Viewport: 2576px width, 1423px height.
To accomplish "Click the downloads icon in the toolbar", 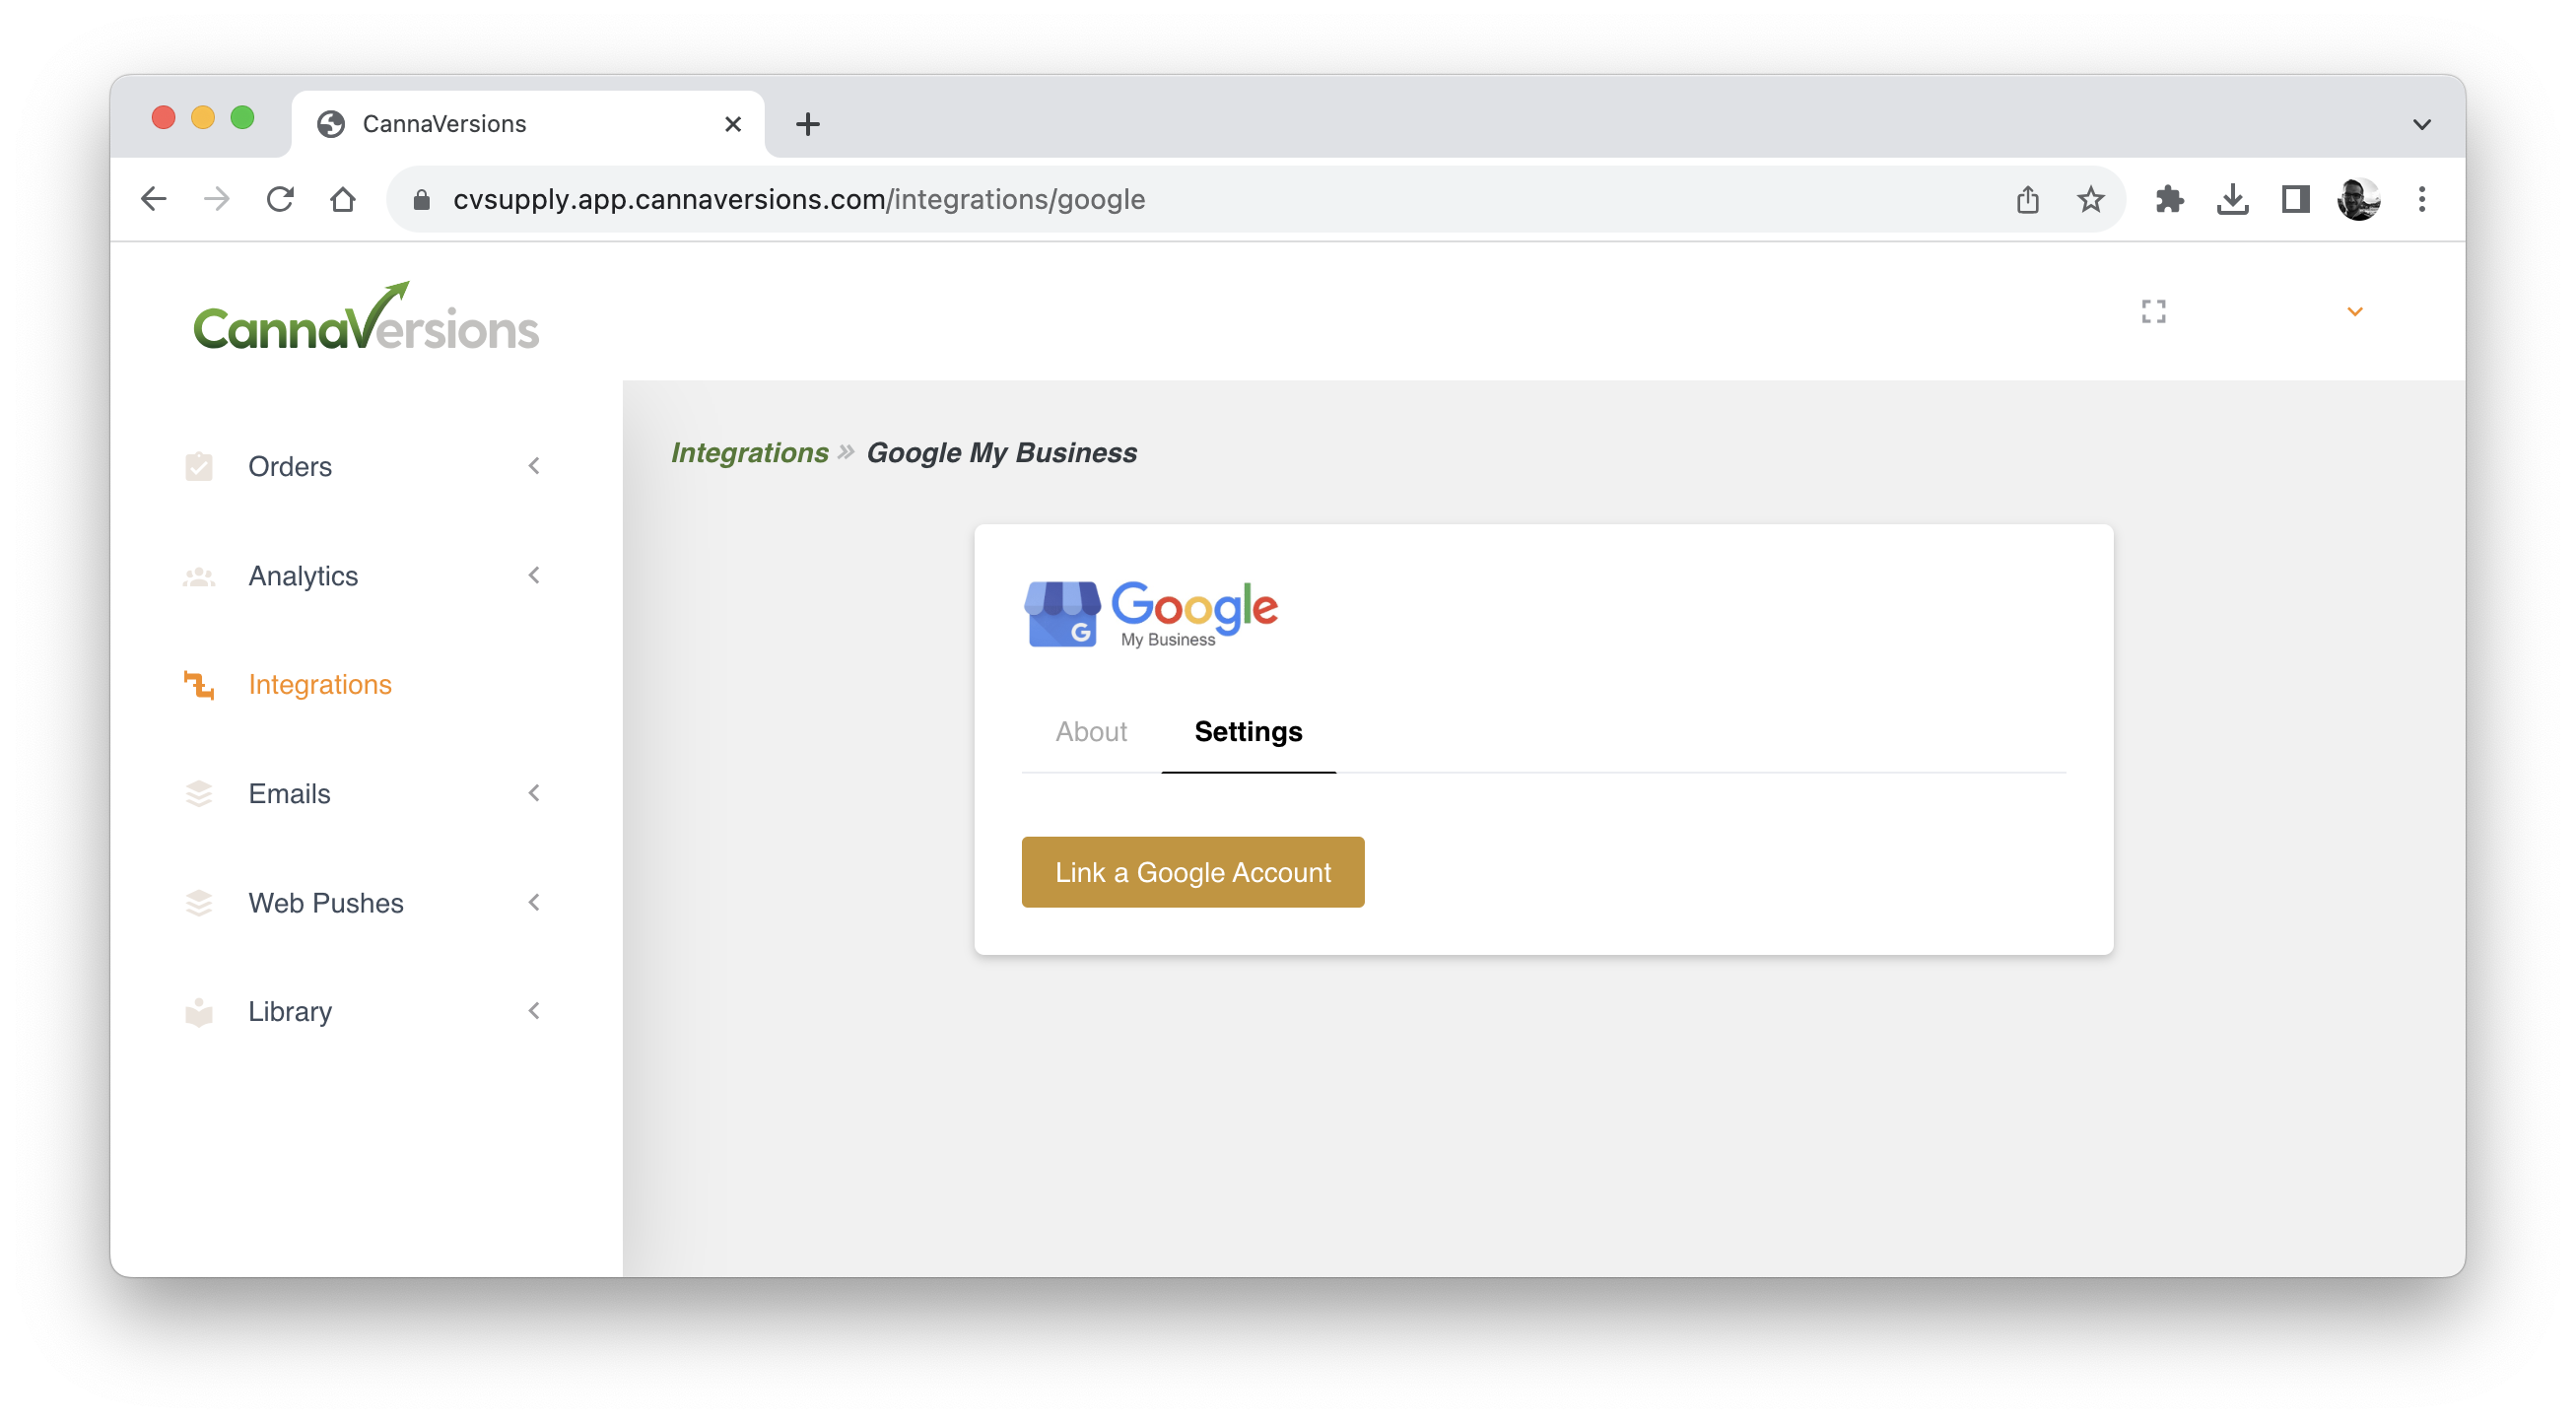I will click(x=2233, y=199).
